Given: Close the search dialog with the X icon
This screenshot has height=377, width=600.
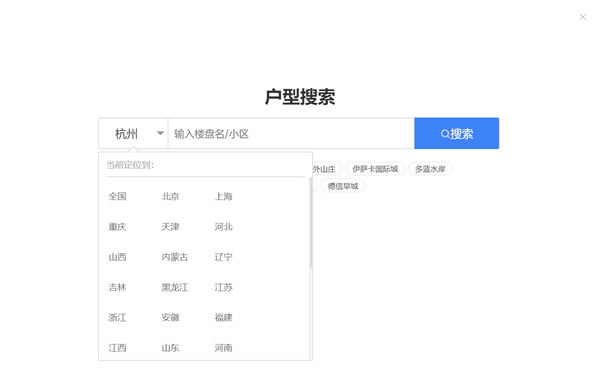Looking at the screenshot, I should click(x=582, y=17).
